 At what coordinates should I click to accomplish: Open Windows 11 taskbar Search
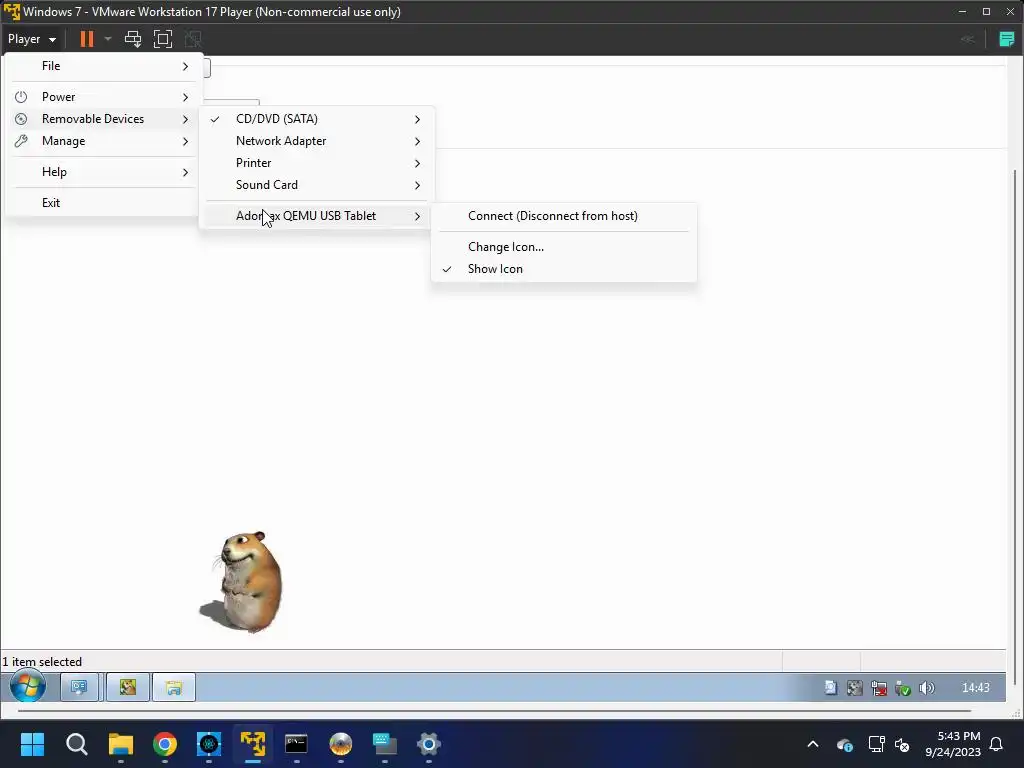point(76,744)
